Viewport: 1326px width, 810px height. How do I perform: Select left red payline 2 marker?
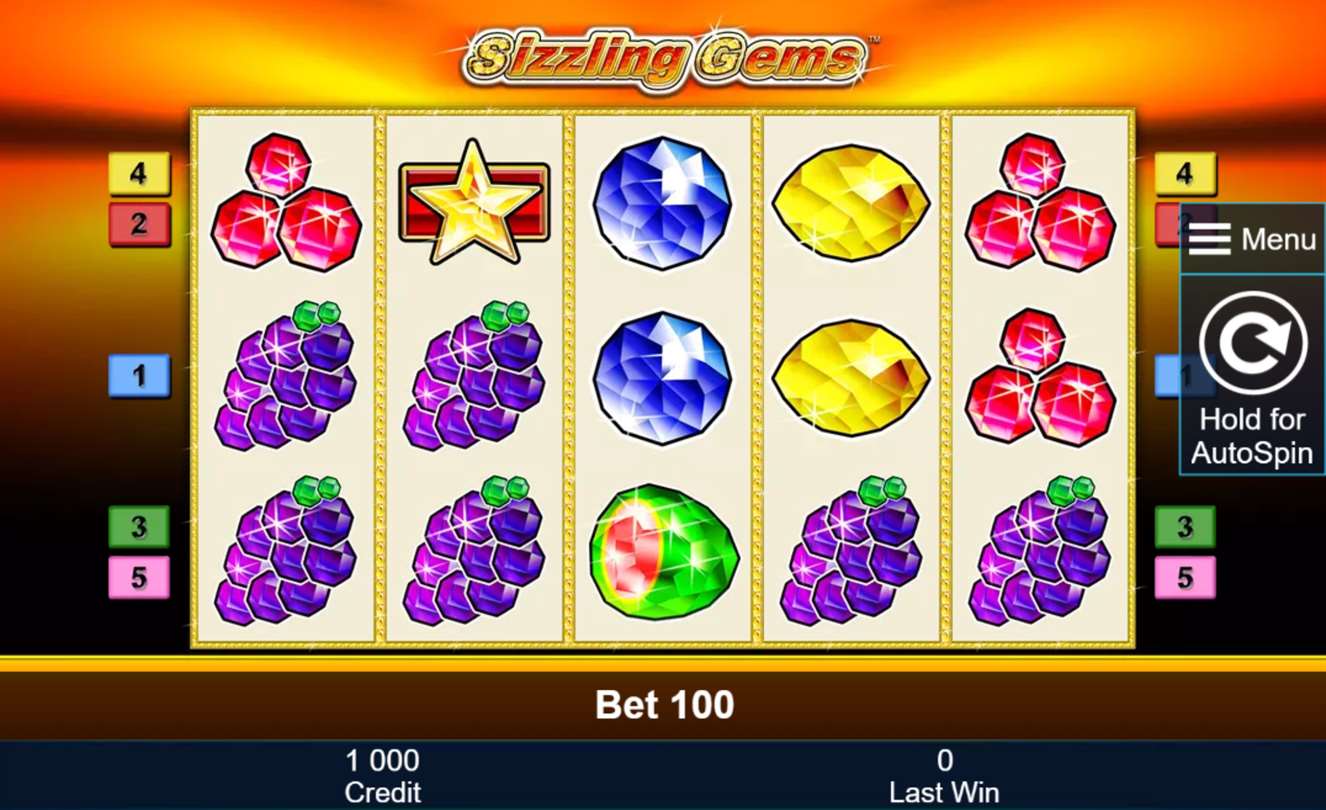click(139, 224)
